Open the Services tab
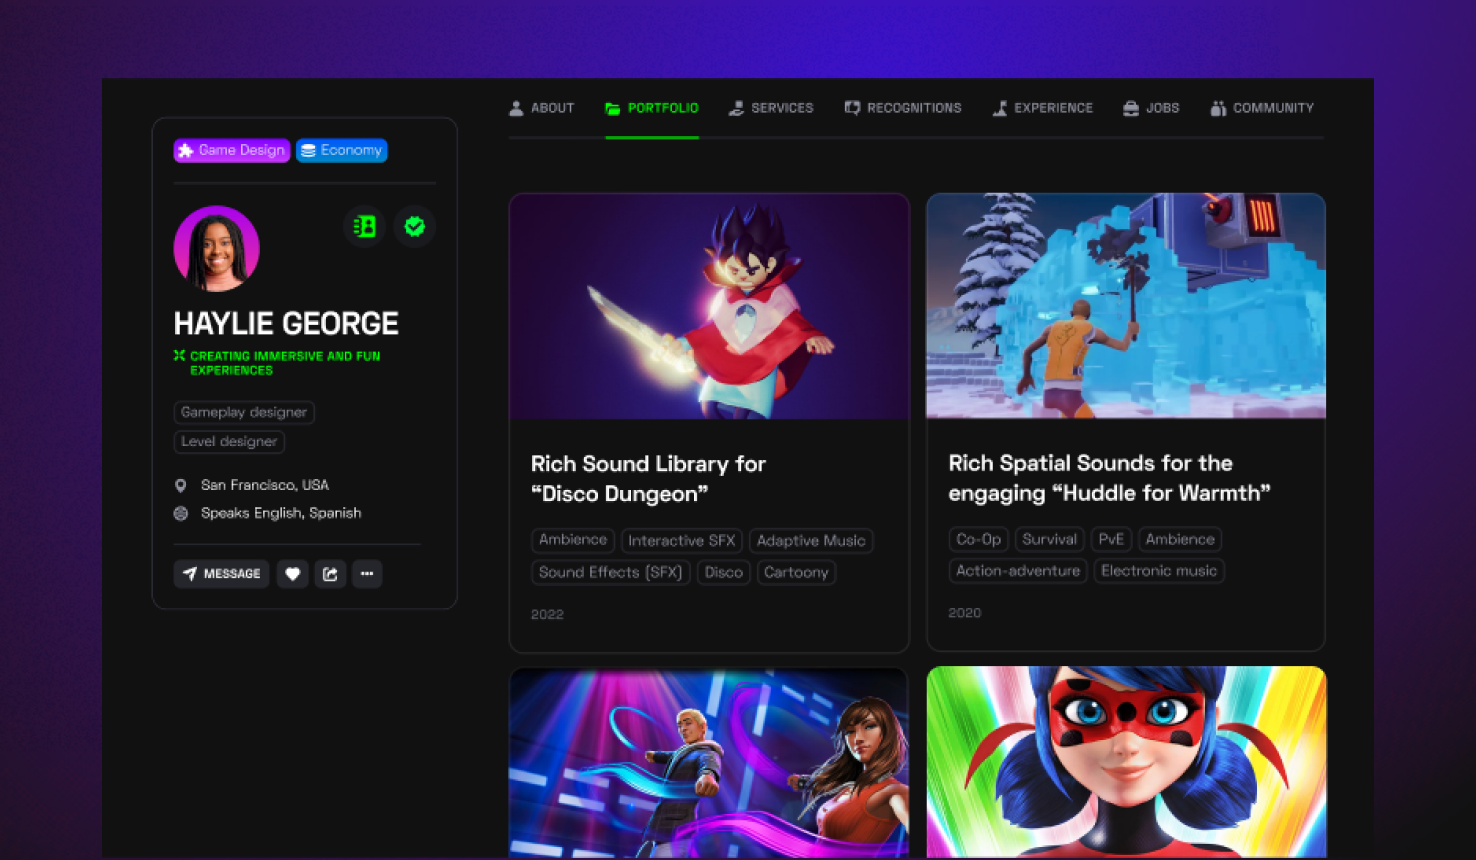 [770, 108]
